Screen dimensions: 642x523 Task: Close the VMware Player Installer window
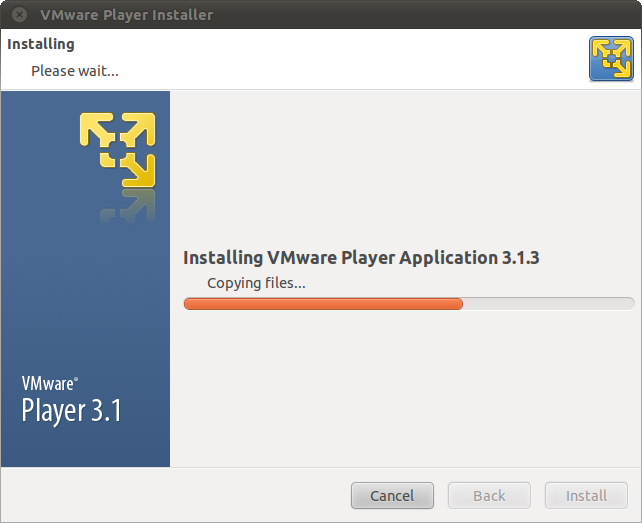19,15
